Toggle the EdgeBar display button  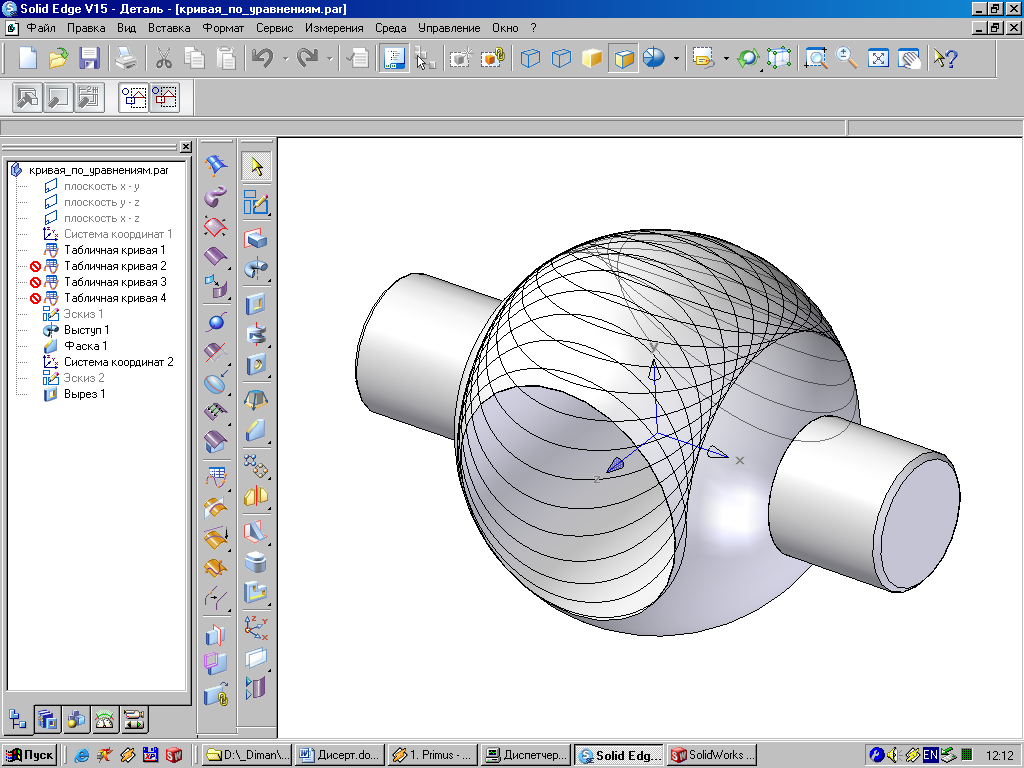pyautogui.click(x=394, y=58)
